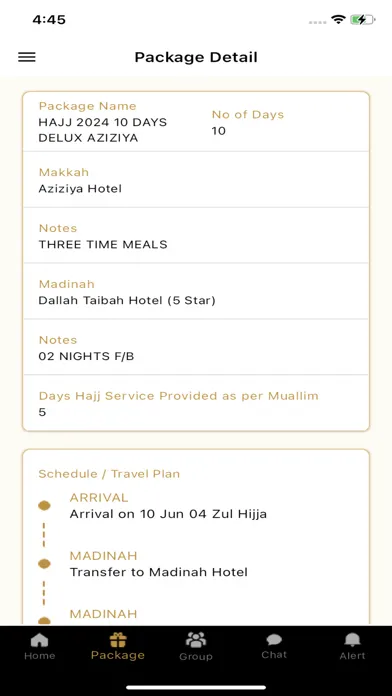The height and width of the screenshot is (696, 392).
Task: Tap Arrival on 10 Jun schedule entry
Action: click(x=168, y=514)
